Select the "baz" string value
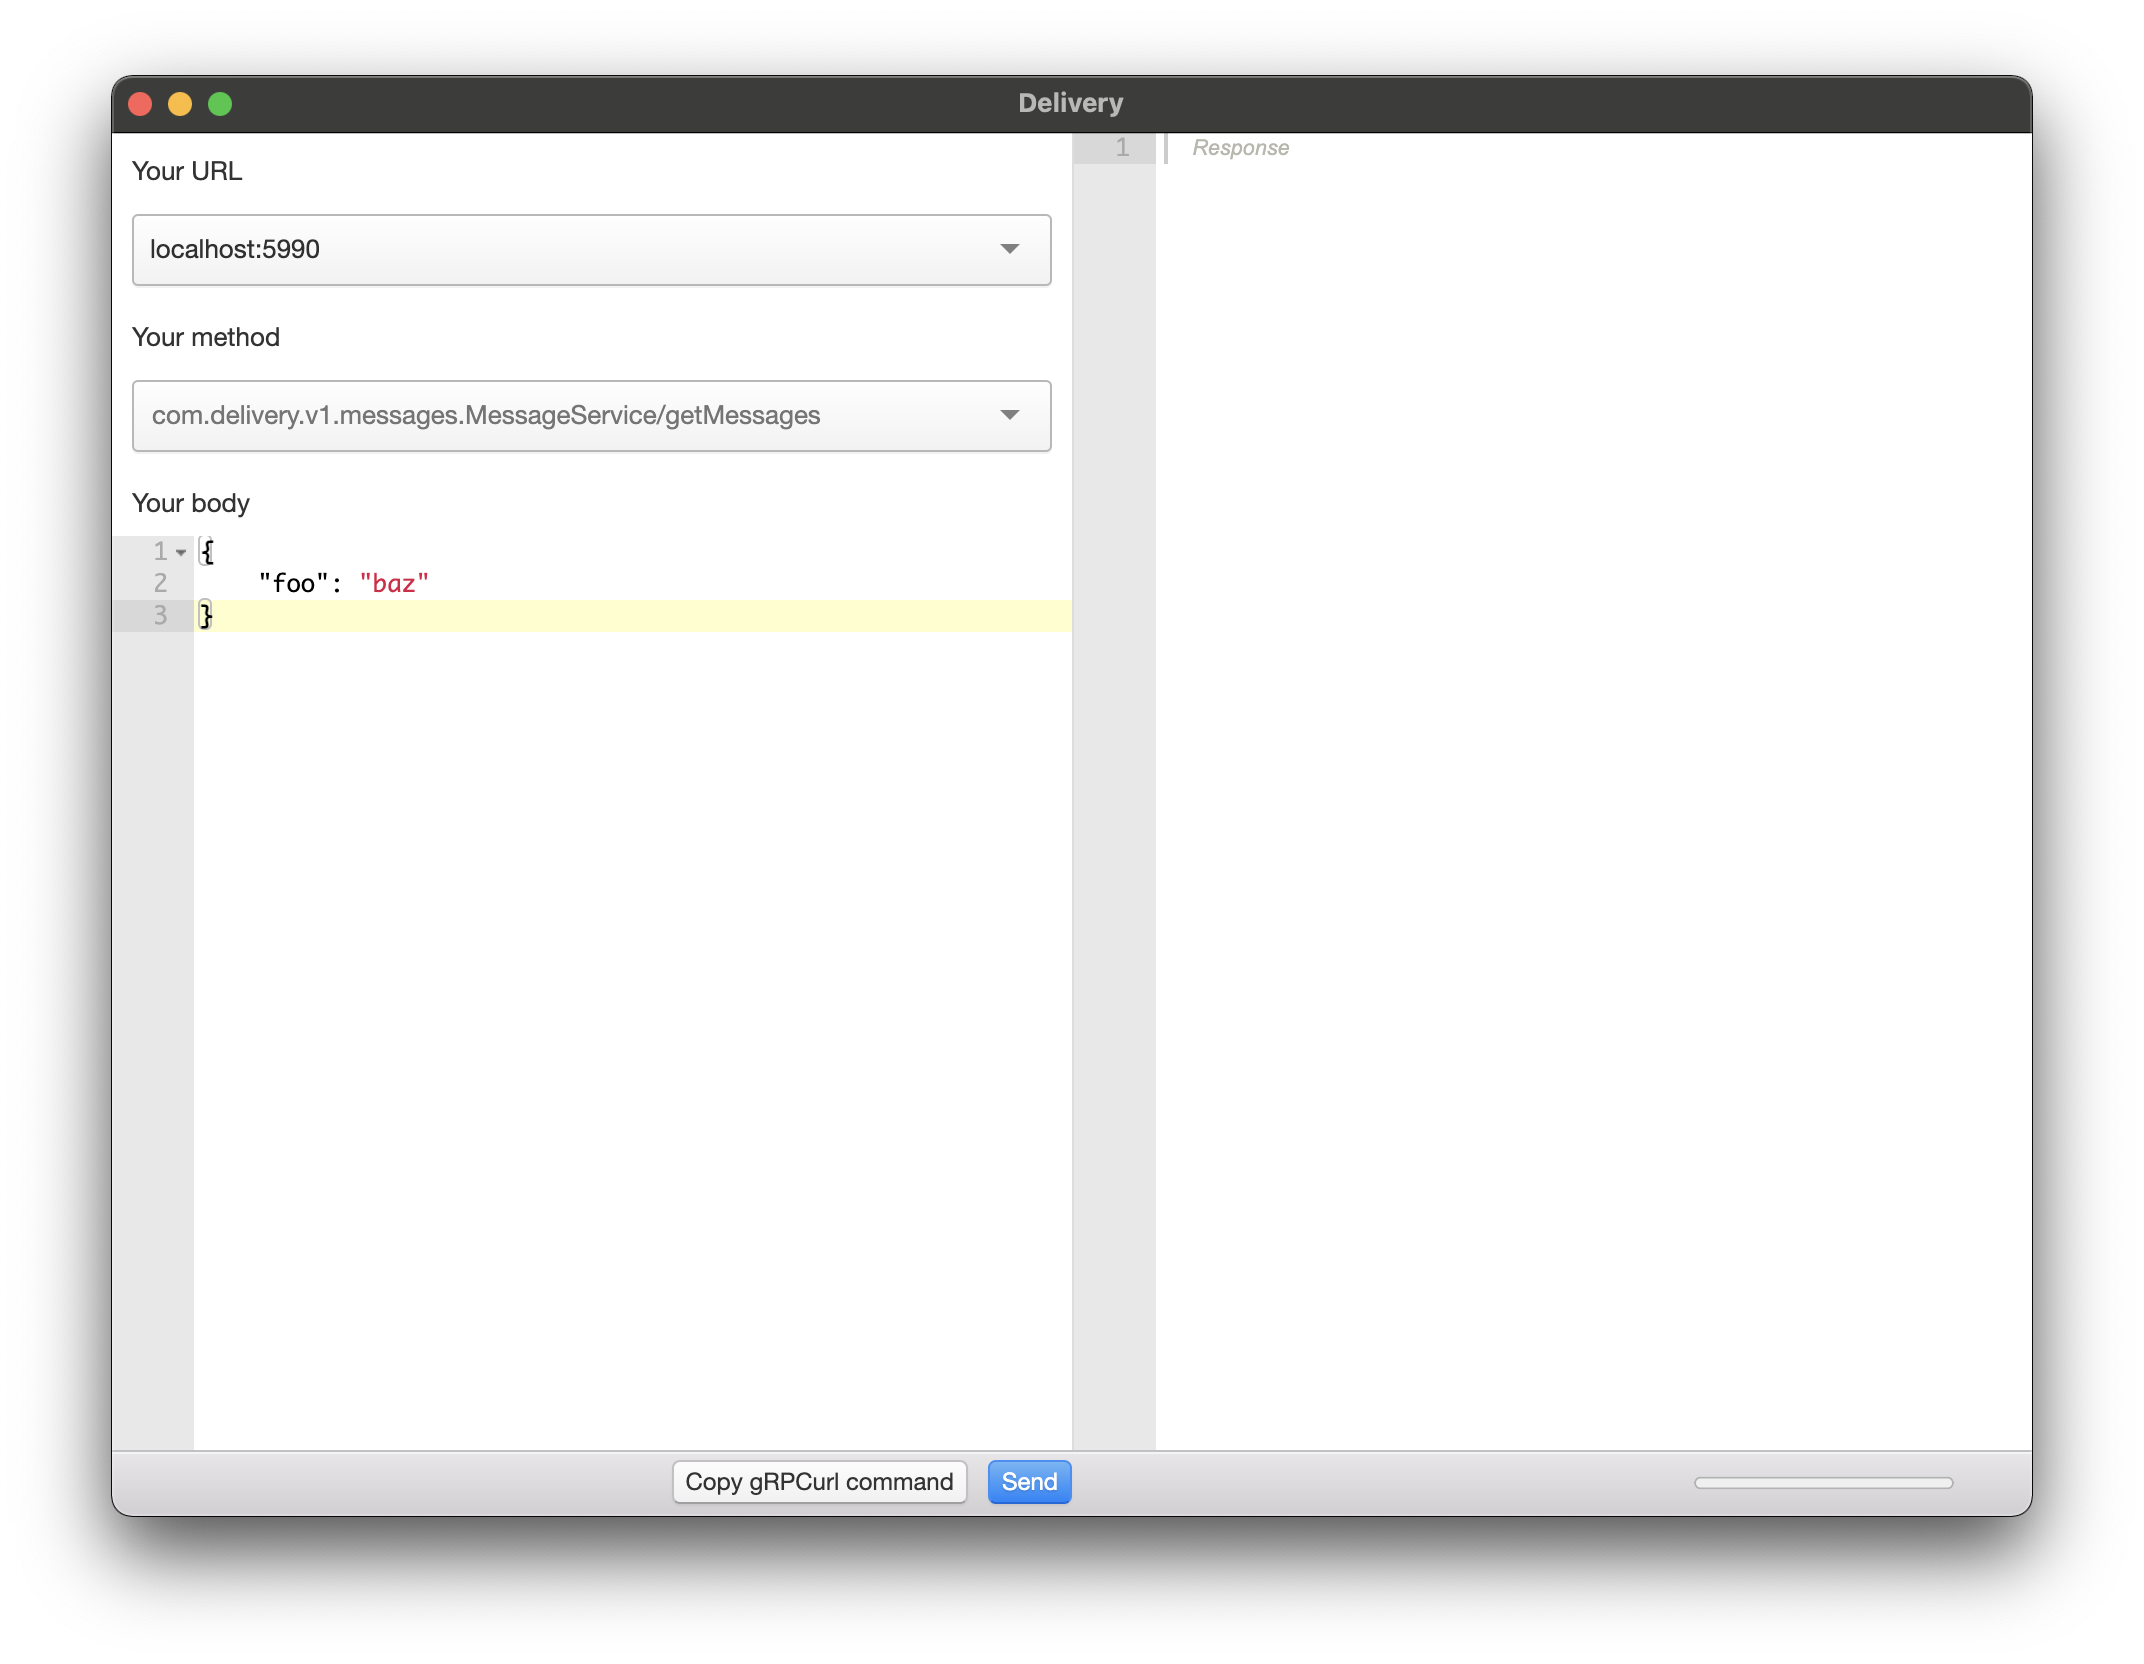Screen dimensions: 2144x1664 point(397,583)
